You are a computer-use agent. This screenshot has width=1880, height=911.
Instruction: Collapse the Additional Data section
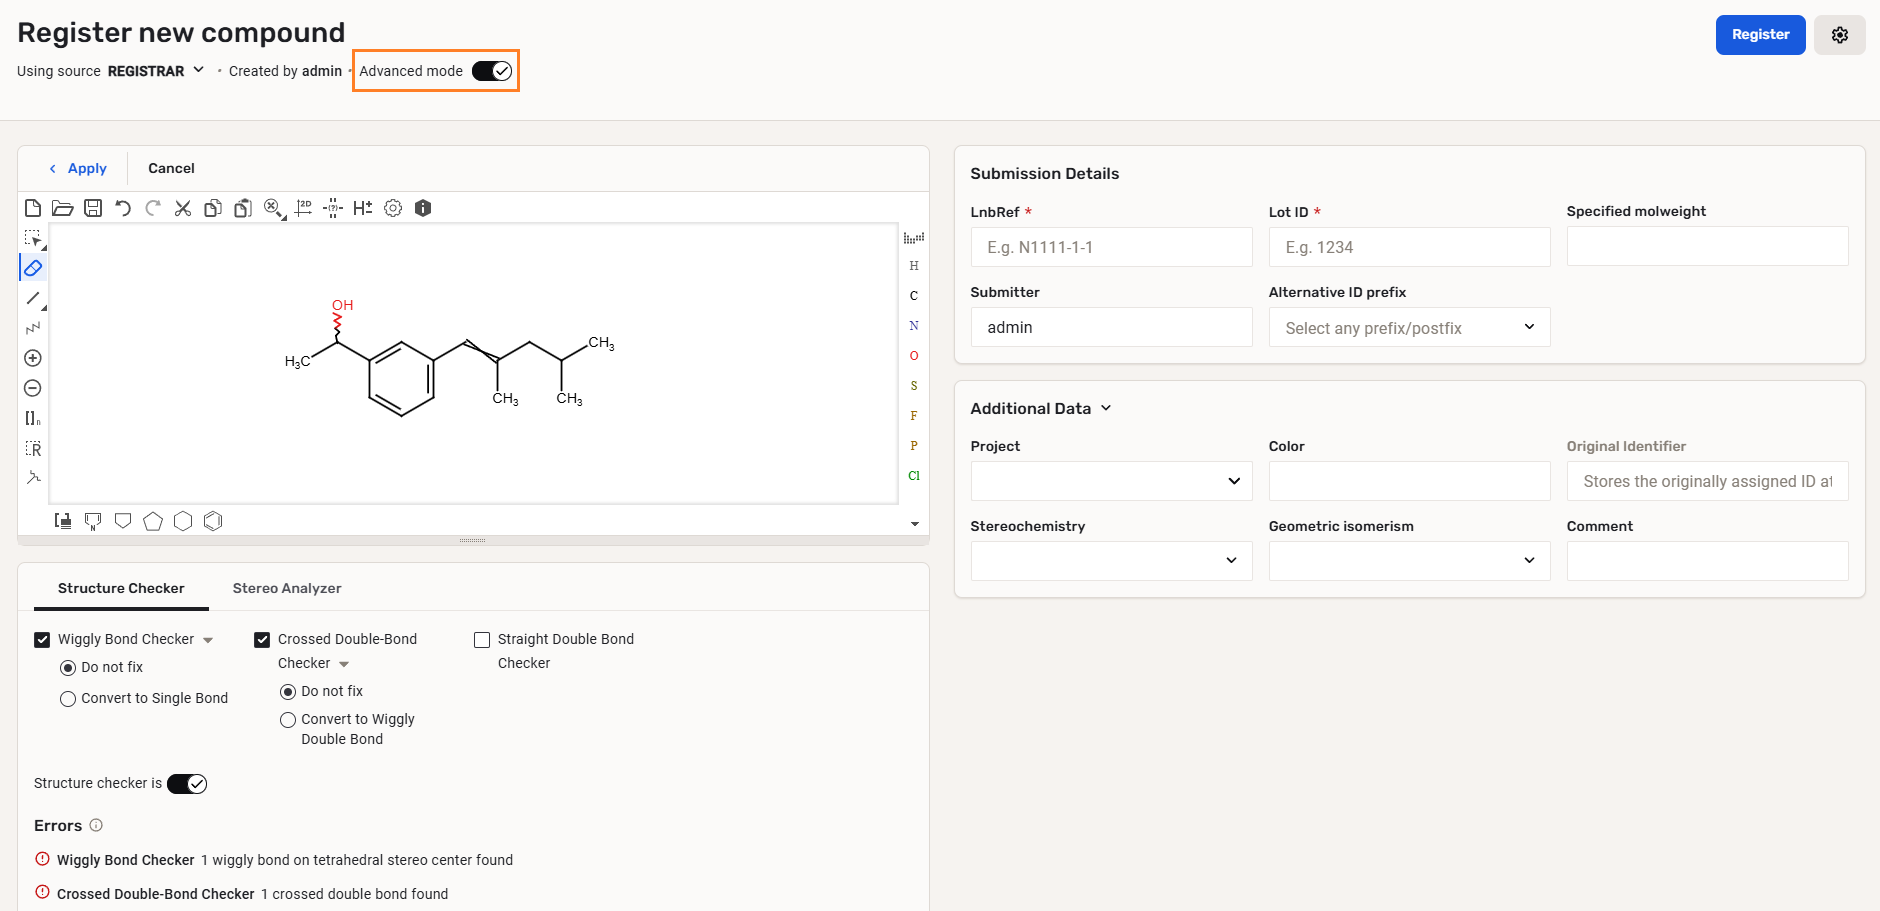(1106, 408)
